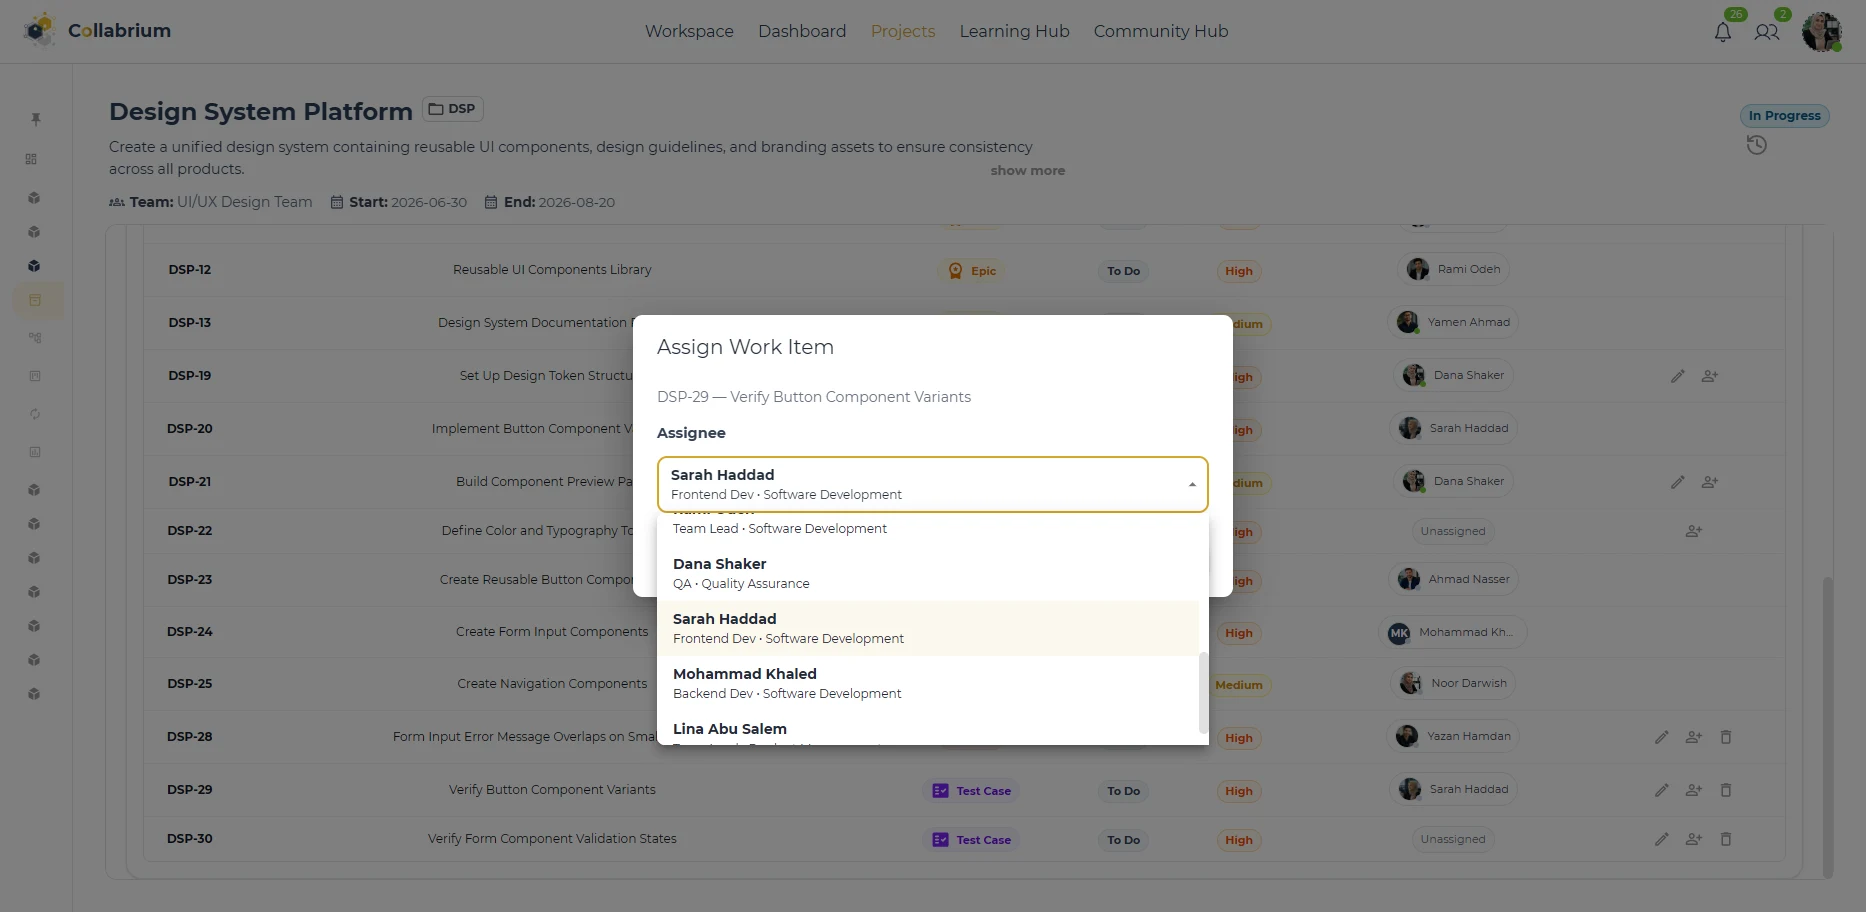This screenshot has height=912, width=1866.
Task: Assign user to DSP-30
Action: tap(1694, 839)
